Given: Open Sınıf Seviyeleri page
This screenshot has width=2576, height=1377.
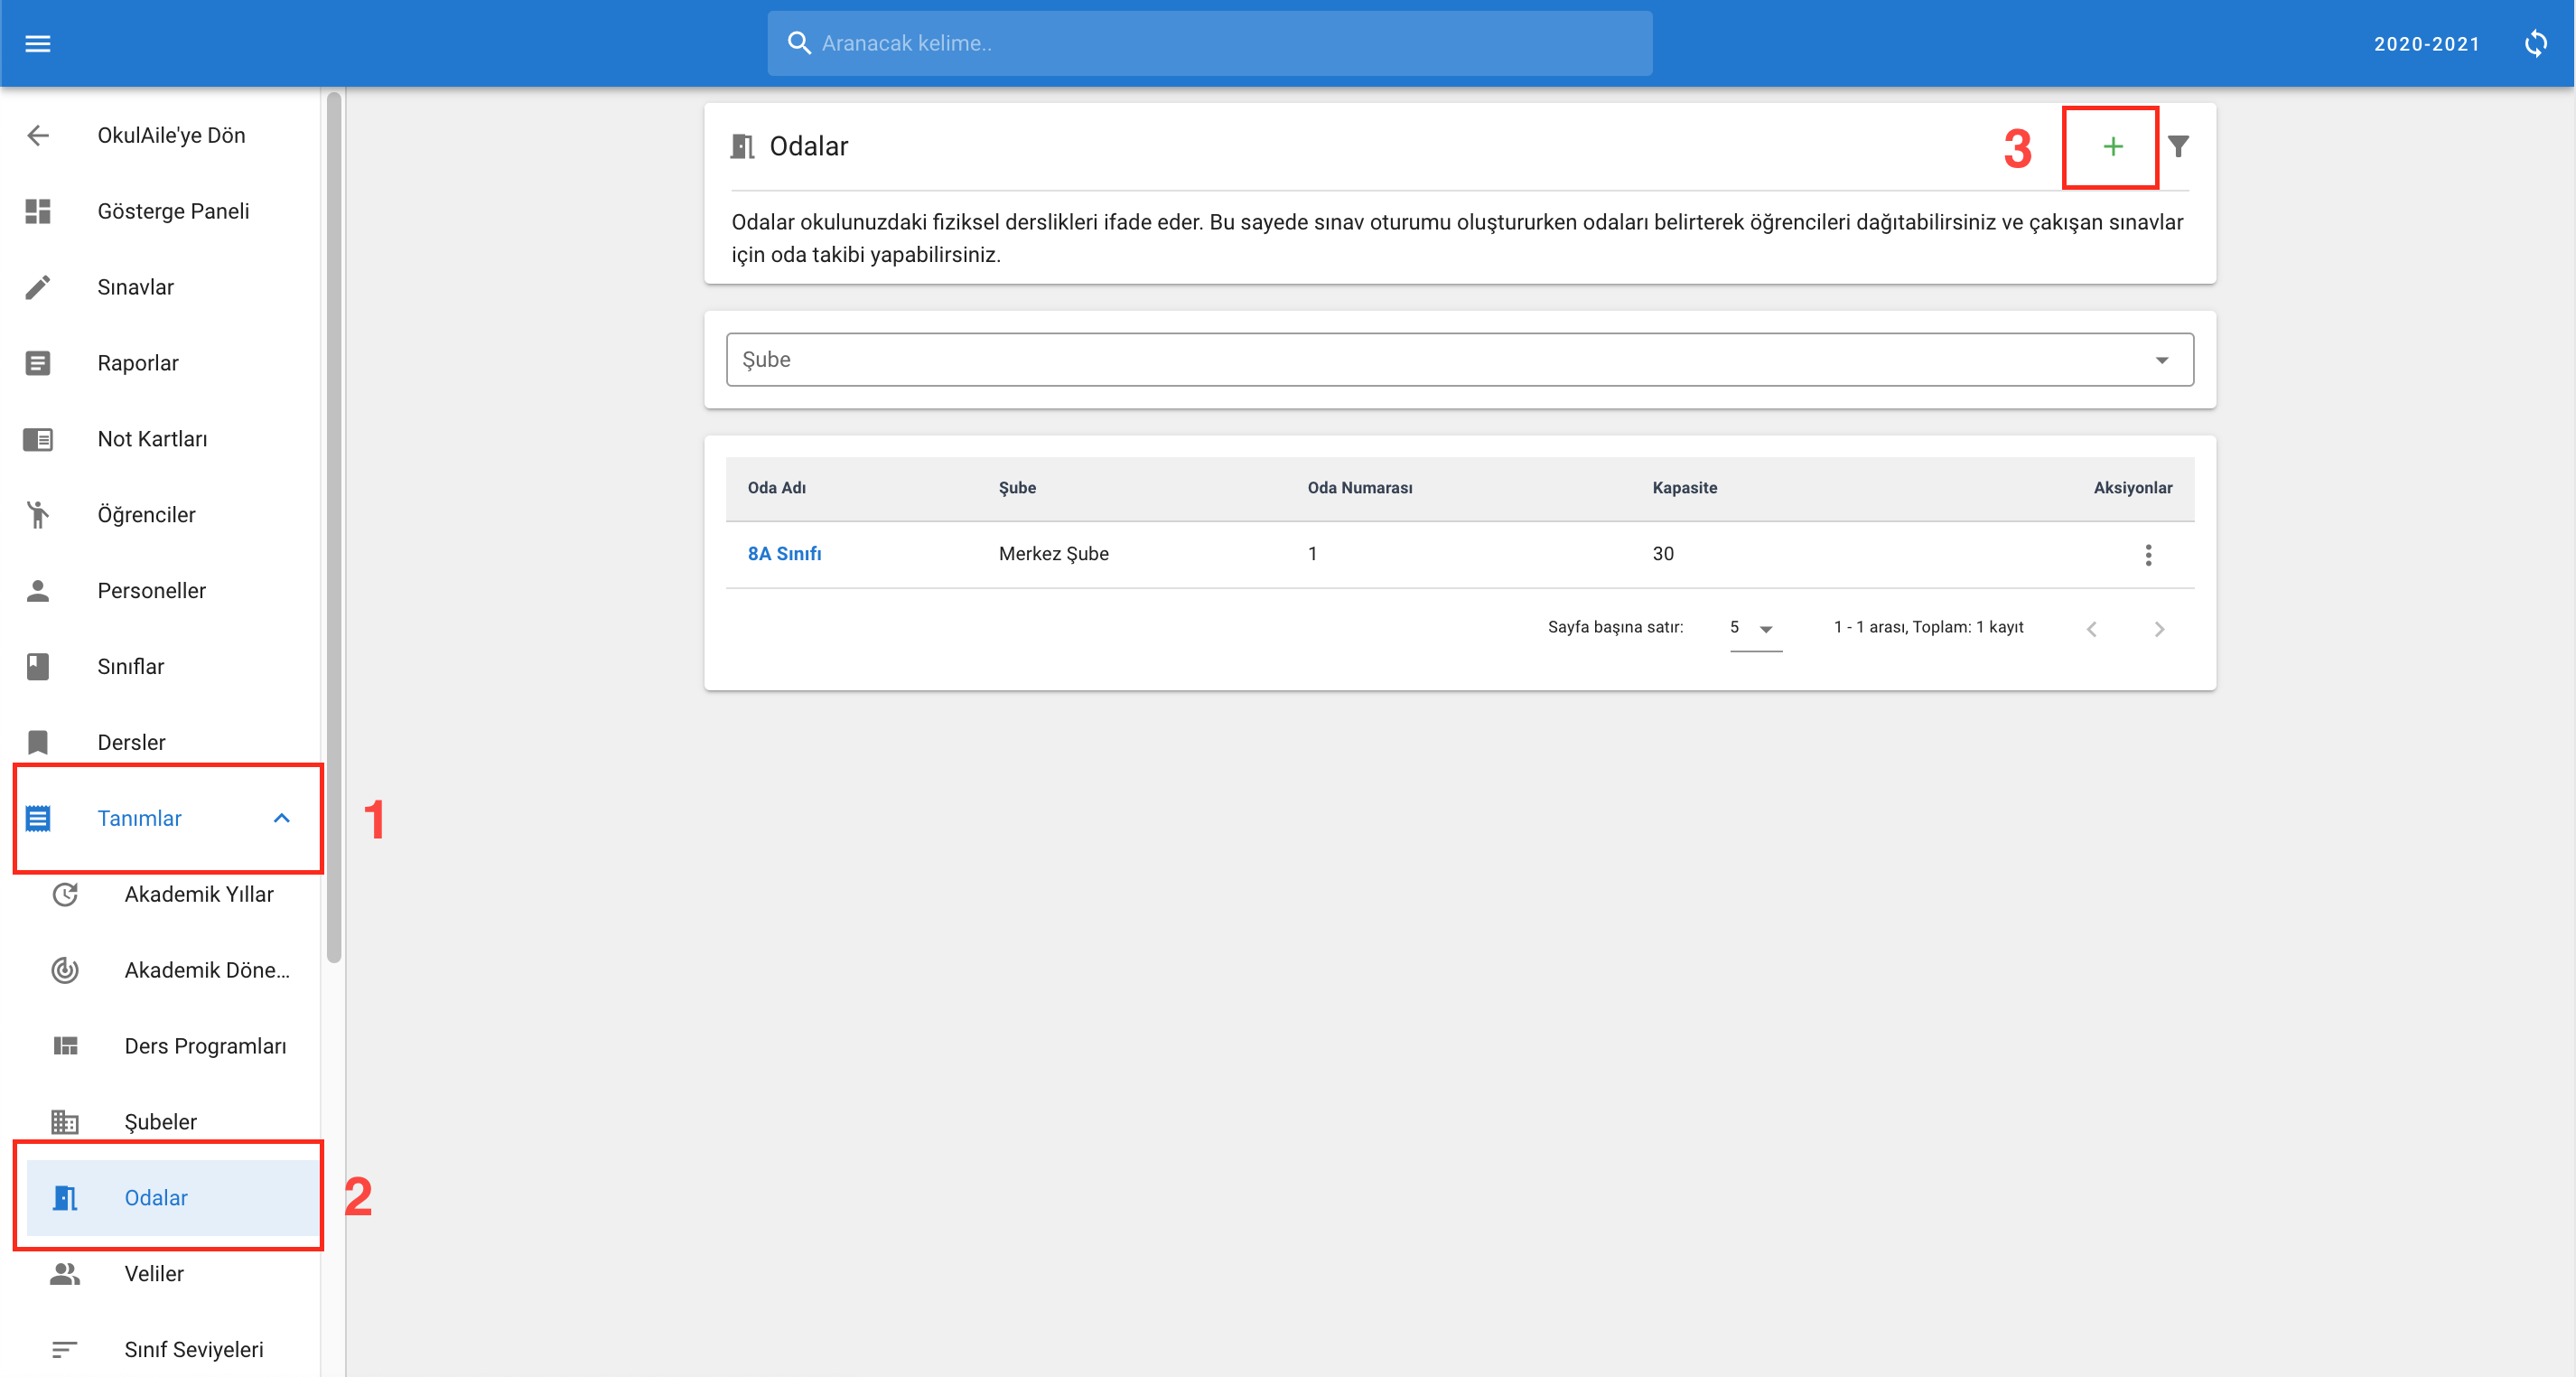Looking at the screenshot, I should (194, 1350).
